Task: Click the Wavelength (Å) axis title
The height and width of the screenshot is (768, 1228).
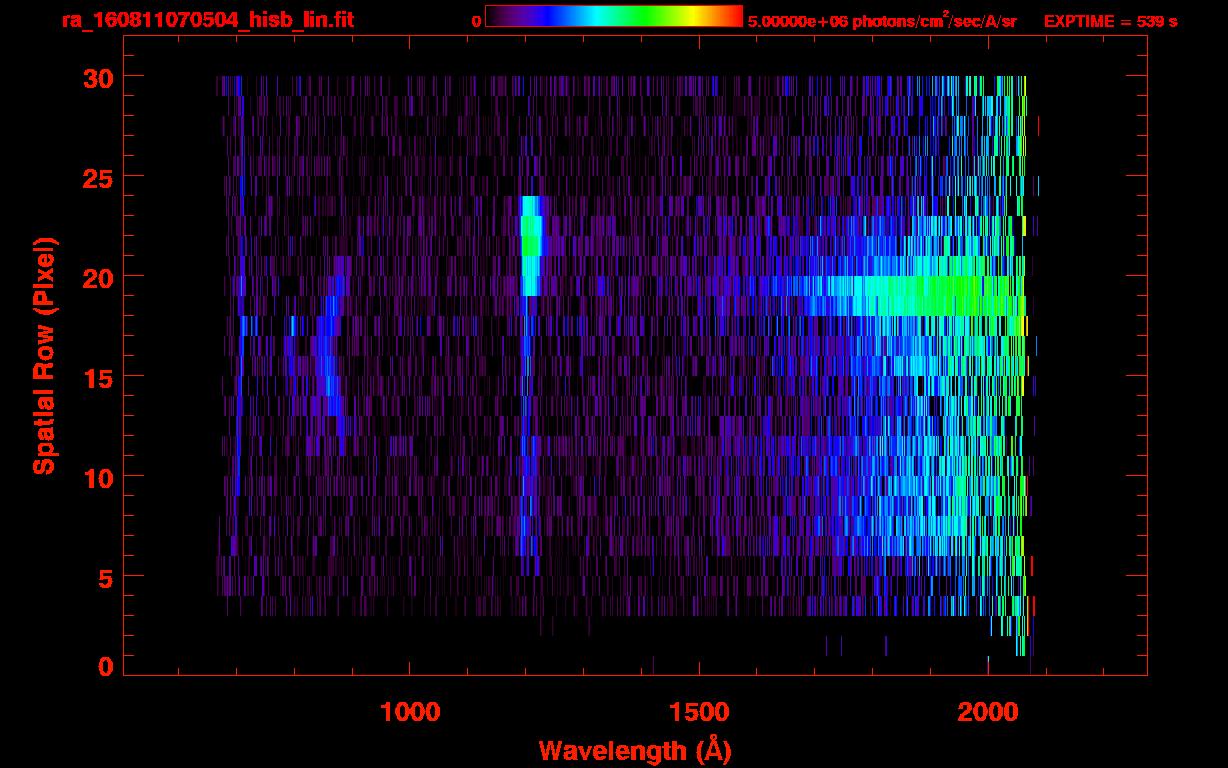Action: 635,750
